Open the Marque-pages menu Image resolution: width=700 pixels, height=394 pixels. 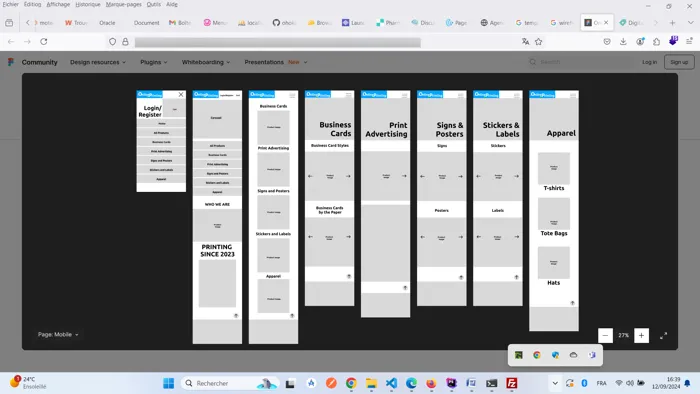[124, 4]
